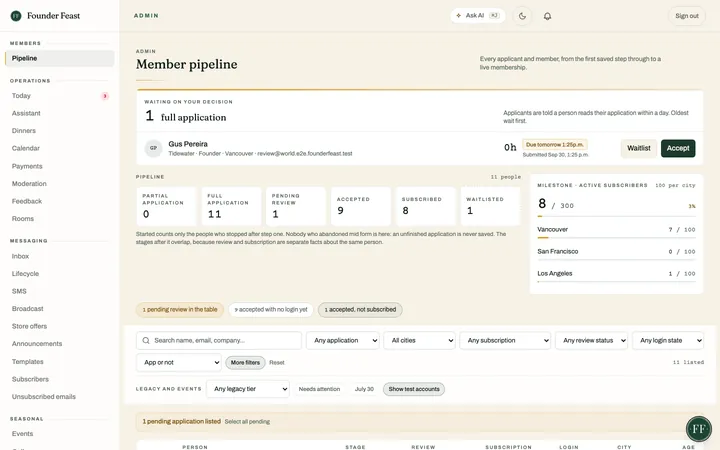Click the Full Application count card
720x450 pixels.
[x=231, y=206]
